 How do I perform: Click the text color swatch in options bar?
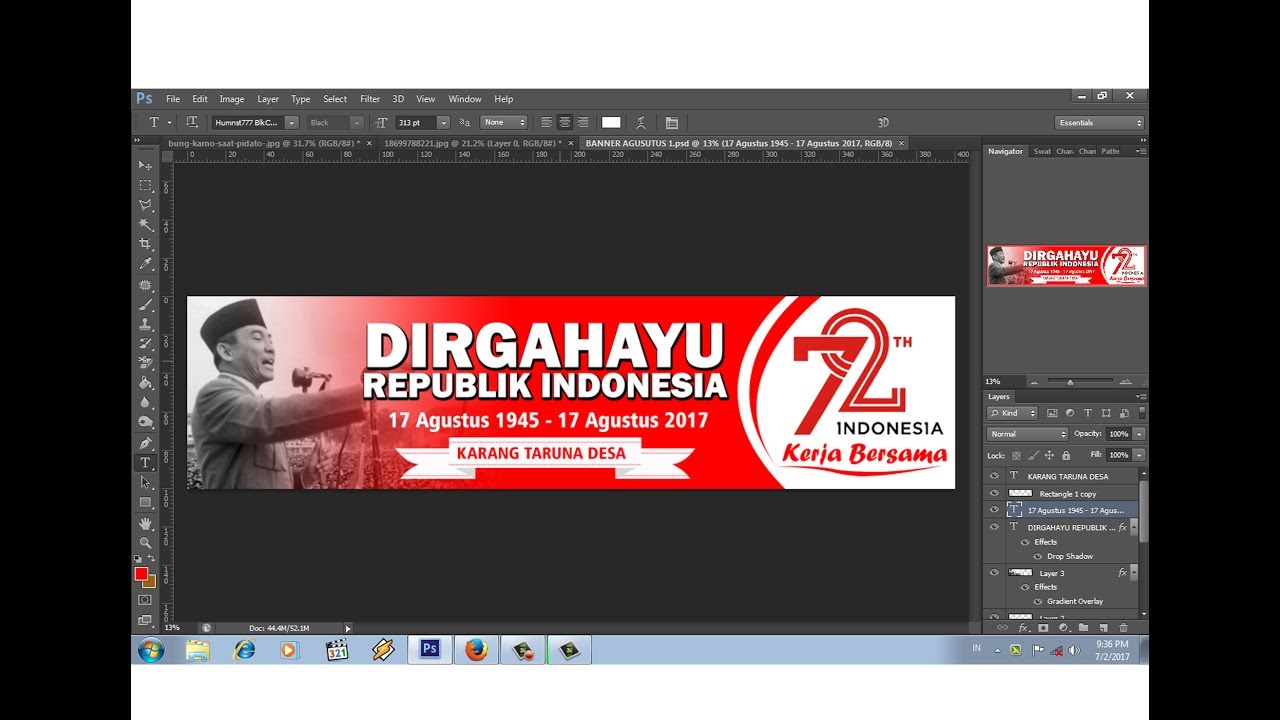(611, 122)
